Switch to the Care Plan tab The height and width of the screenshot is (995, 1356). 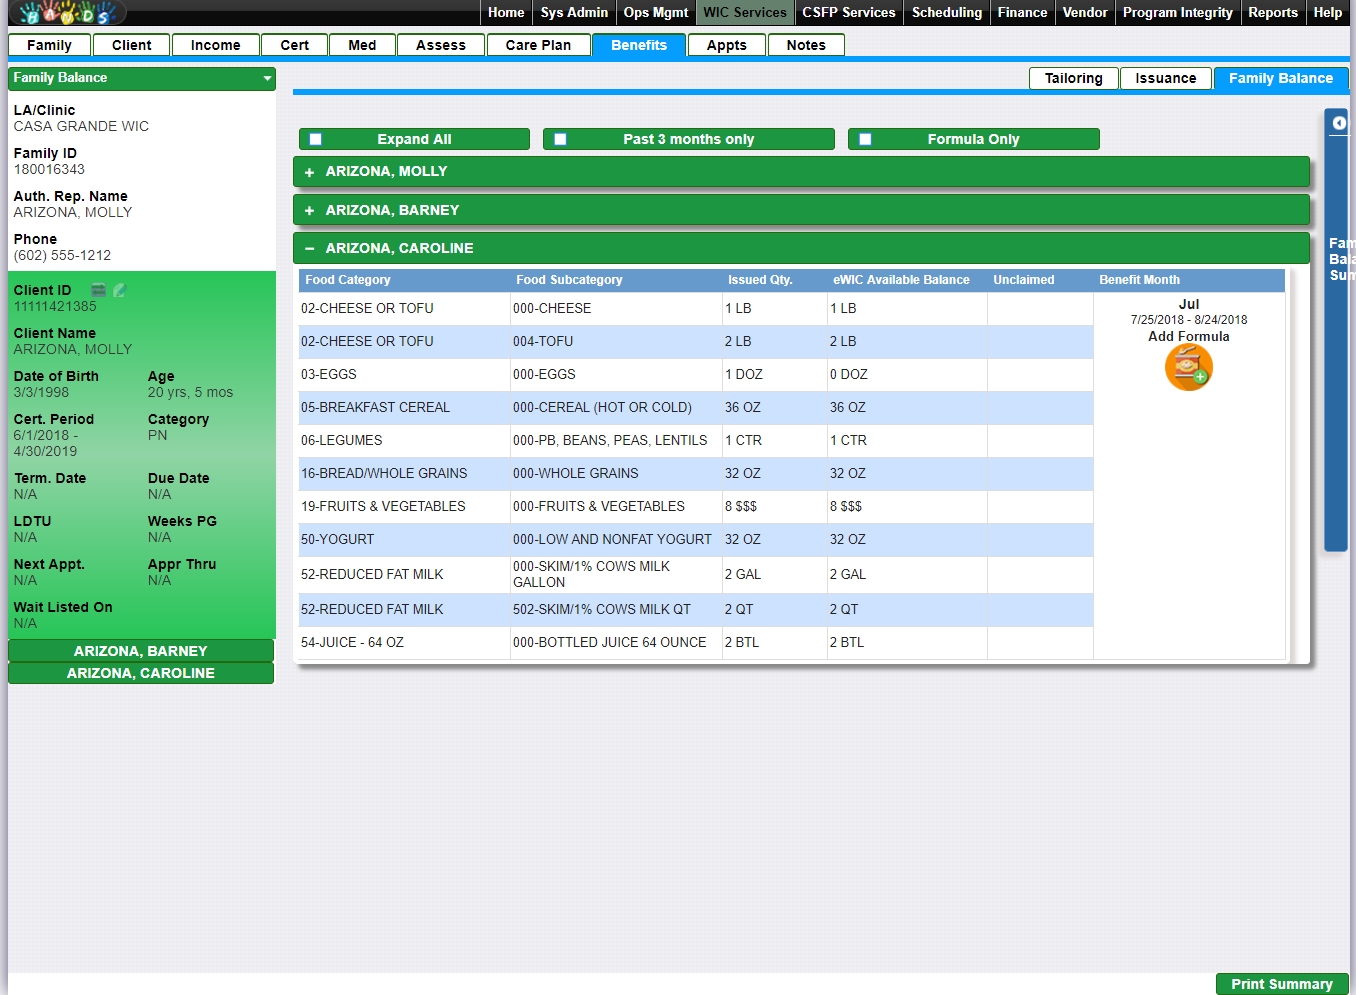click(538, 45)
